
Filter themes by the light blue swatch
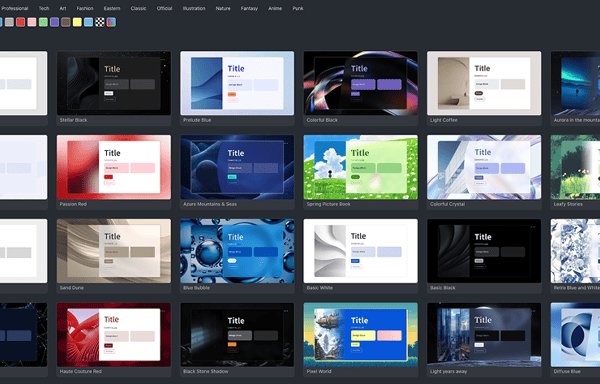(x=88, y=22)
